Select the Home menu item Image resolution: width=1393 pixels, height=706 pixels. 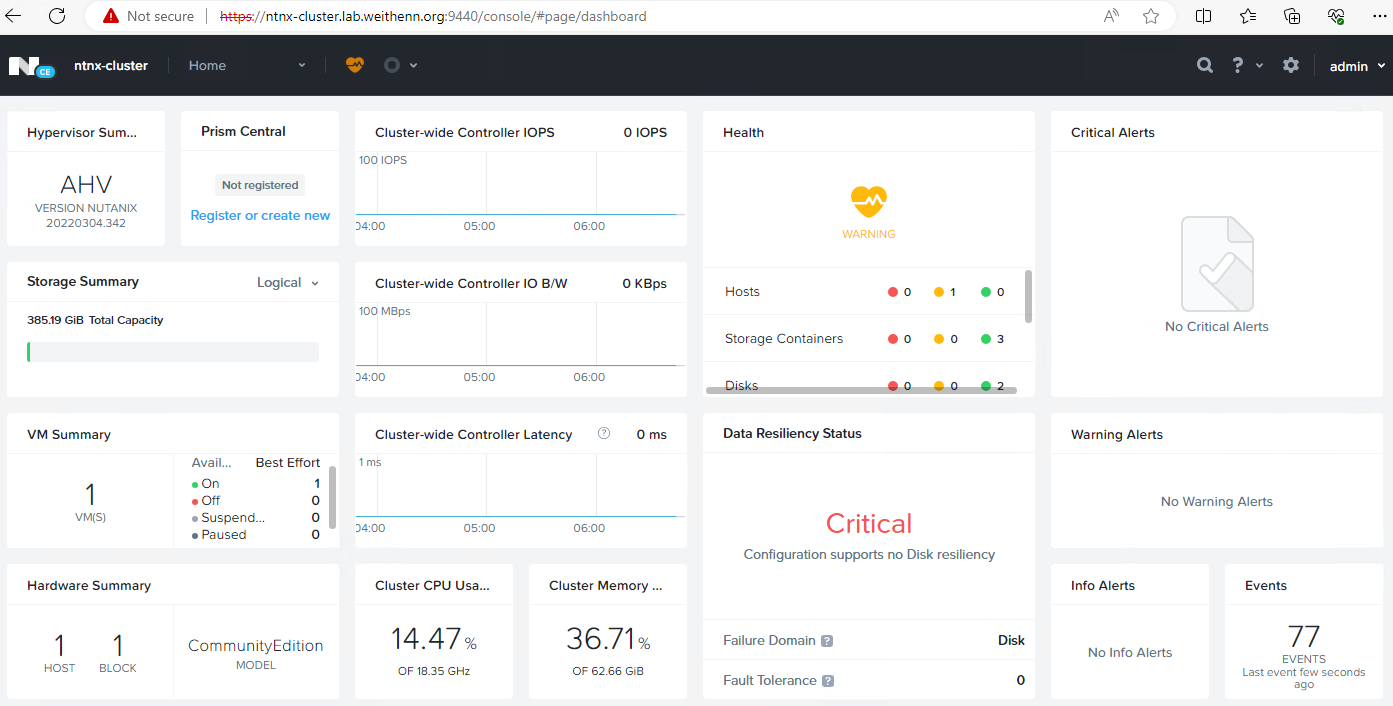point(207,66)
